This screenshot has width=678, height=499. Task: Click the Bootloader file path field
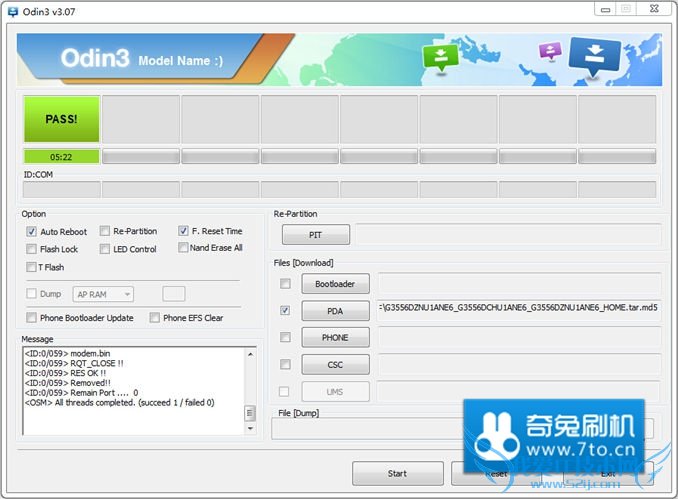[519, 283]
